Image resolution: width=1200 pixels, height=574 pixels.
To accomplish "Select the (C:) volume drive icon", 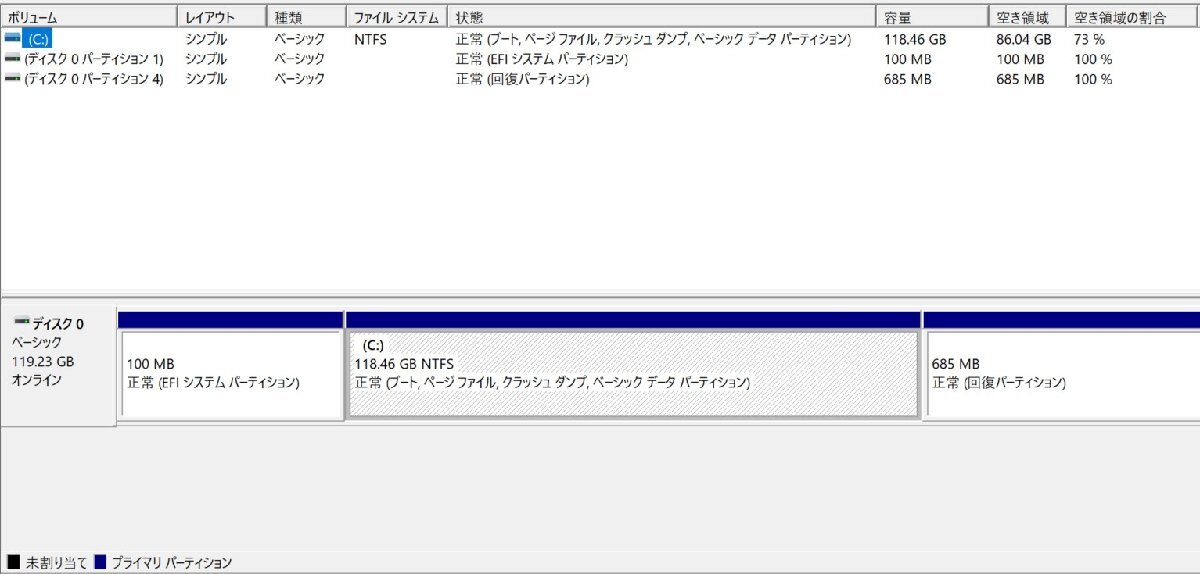I will click(x=12, y=39).
